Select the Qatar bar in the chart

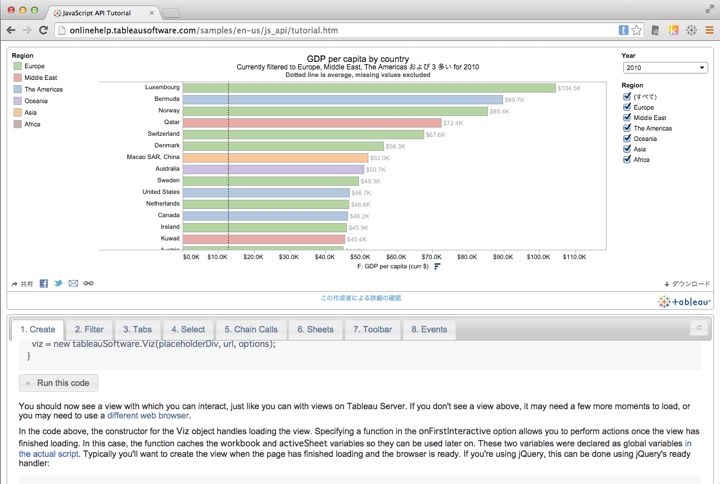(312, 123)
